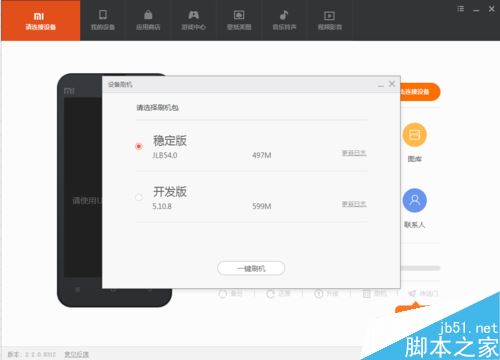Click the shopping bag icon in top bar
The image size is (500, 360).
[148, 15]
